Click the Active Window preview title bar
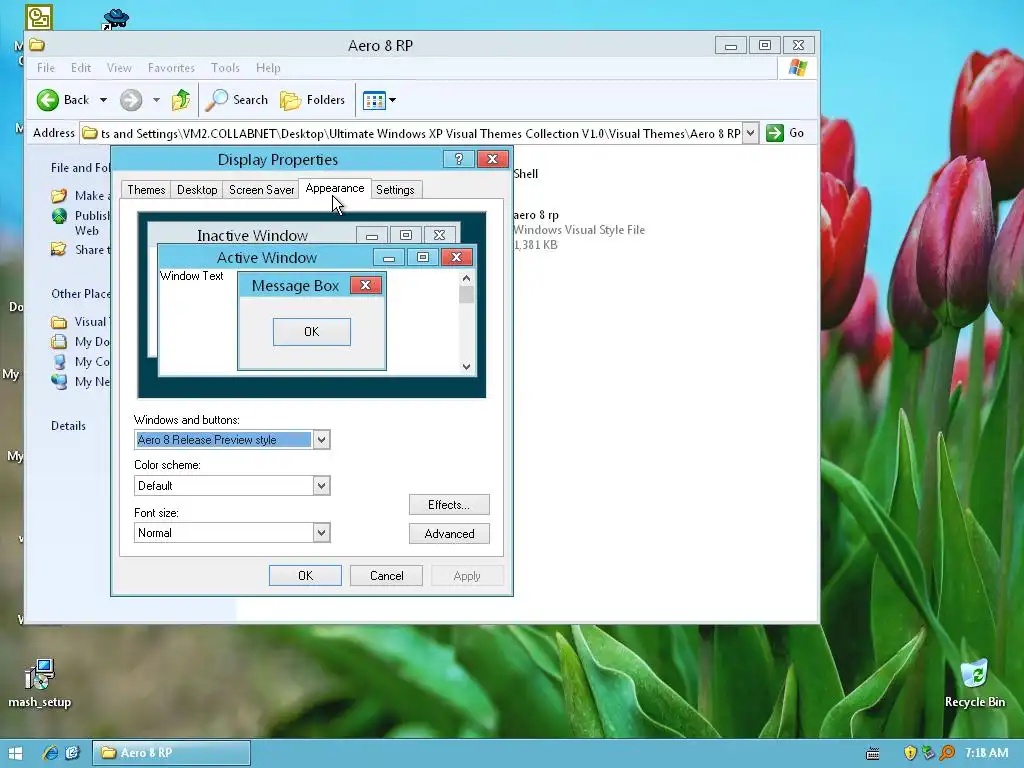The height and width of the screenshot is (768, 1024). 266,257
